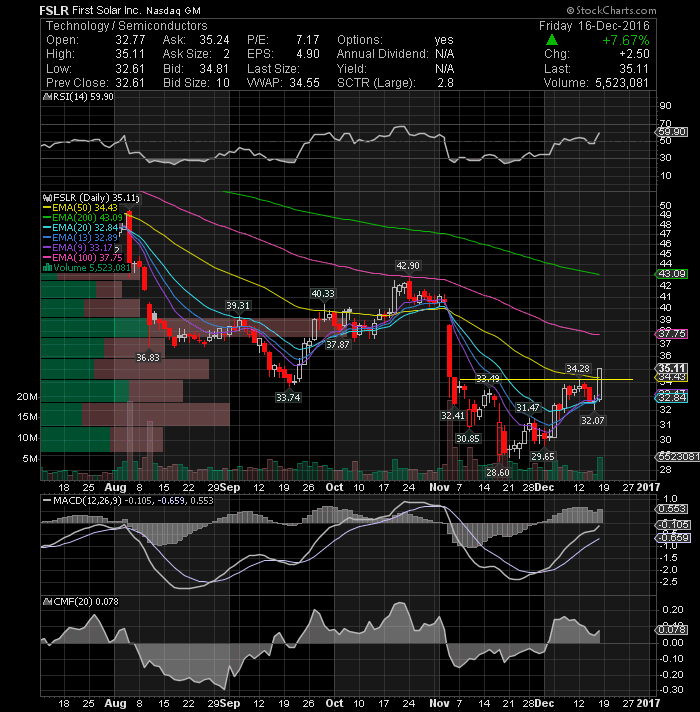
Task: Click the P/E value 7.17
Action: pos(307,40)
